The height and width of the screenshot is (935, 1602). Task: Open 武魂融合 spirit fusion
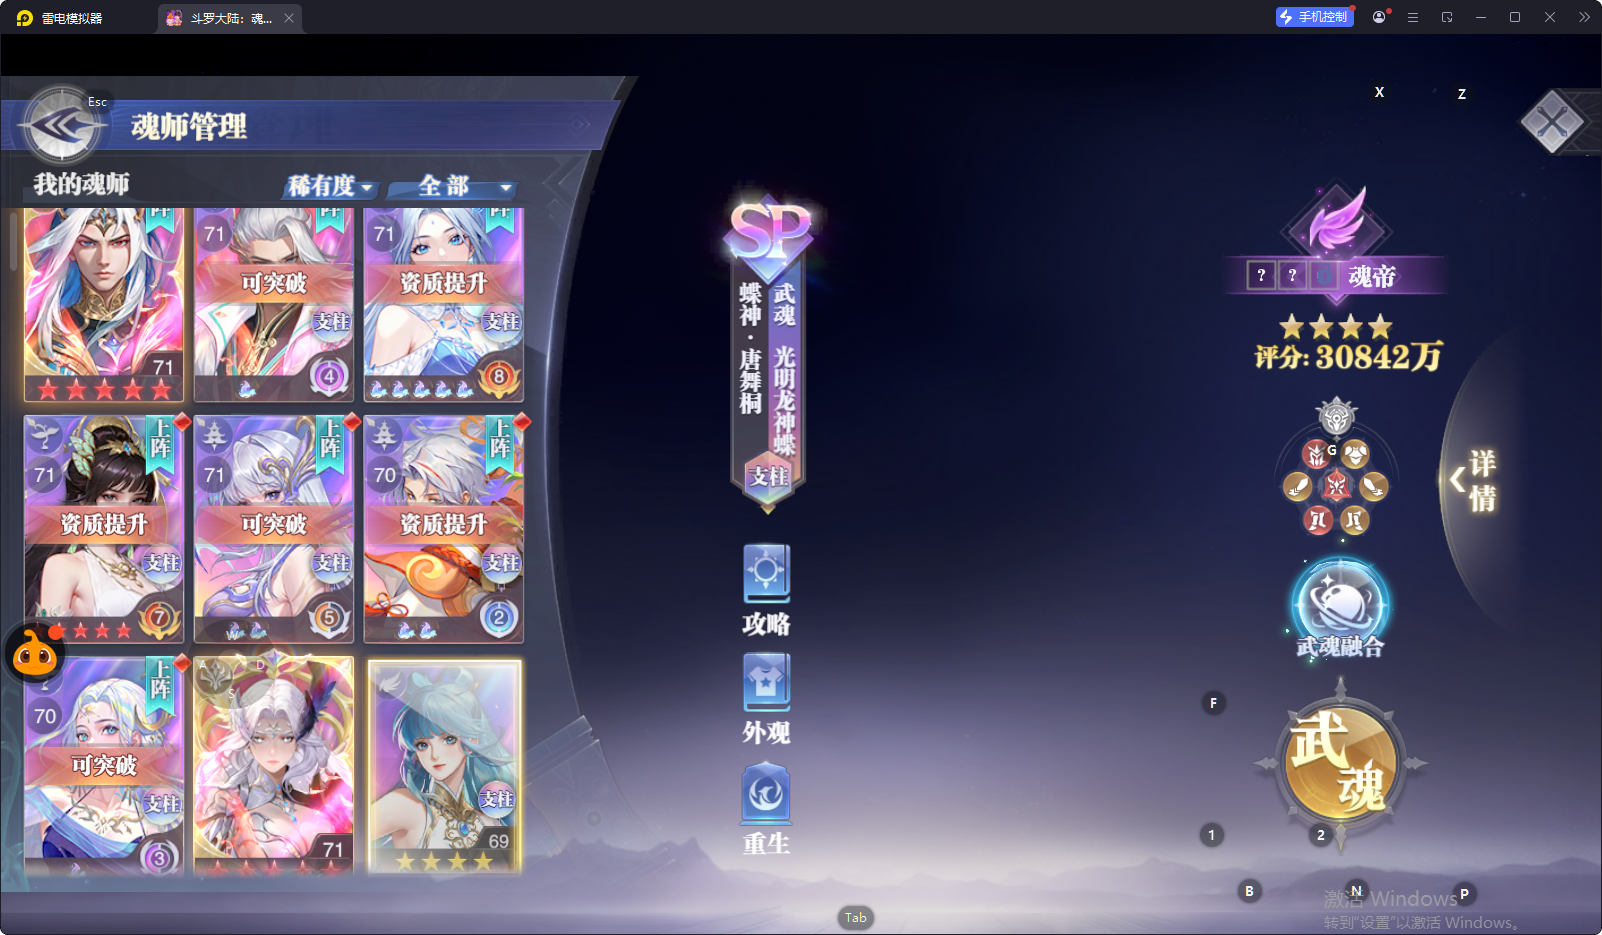1340,608
